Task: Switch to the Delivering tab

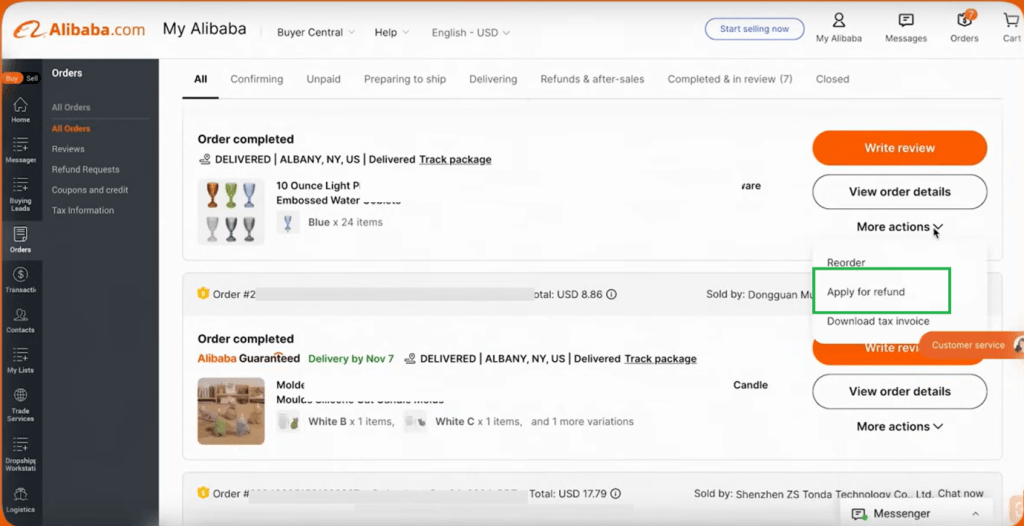Action: (x=493, y=79)
